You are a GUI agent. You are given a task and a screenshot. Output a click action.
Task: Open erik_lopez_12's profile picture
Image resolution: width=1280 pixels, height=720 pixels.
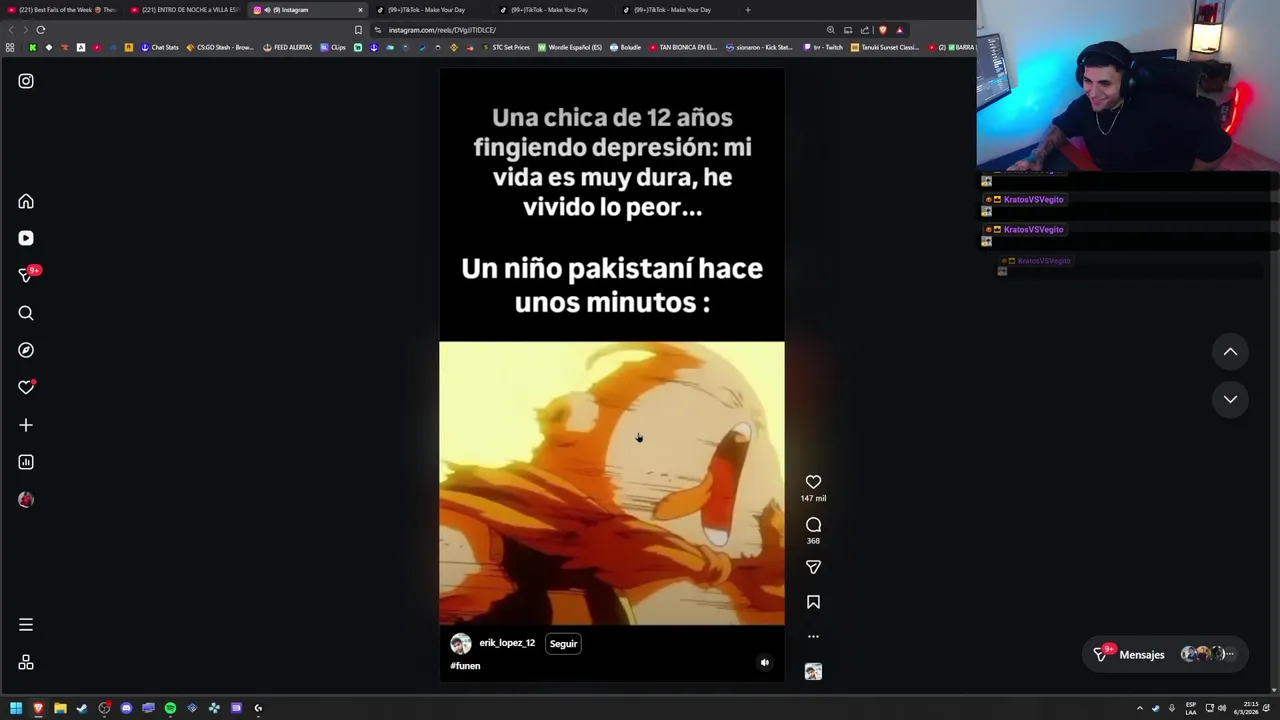point(461,644)
